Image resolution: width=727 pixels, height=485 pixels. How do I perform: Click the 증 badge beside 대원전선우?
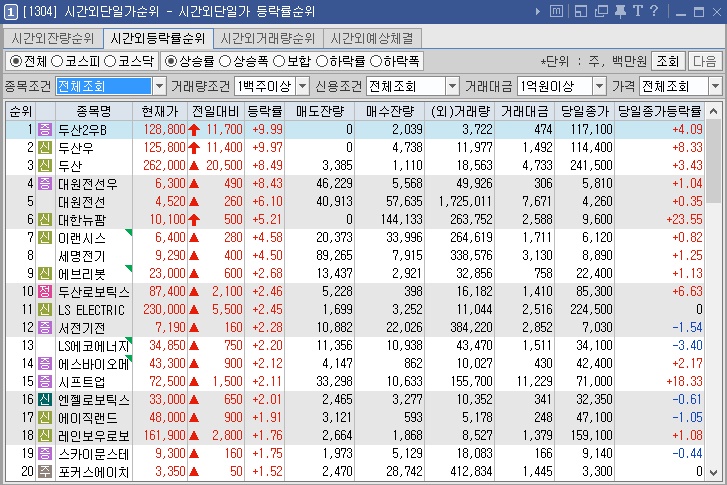tap(45, 184)
